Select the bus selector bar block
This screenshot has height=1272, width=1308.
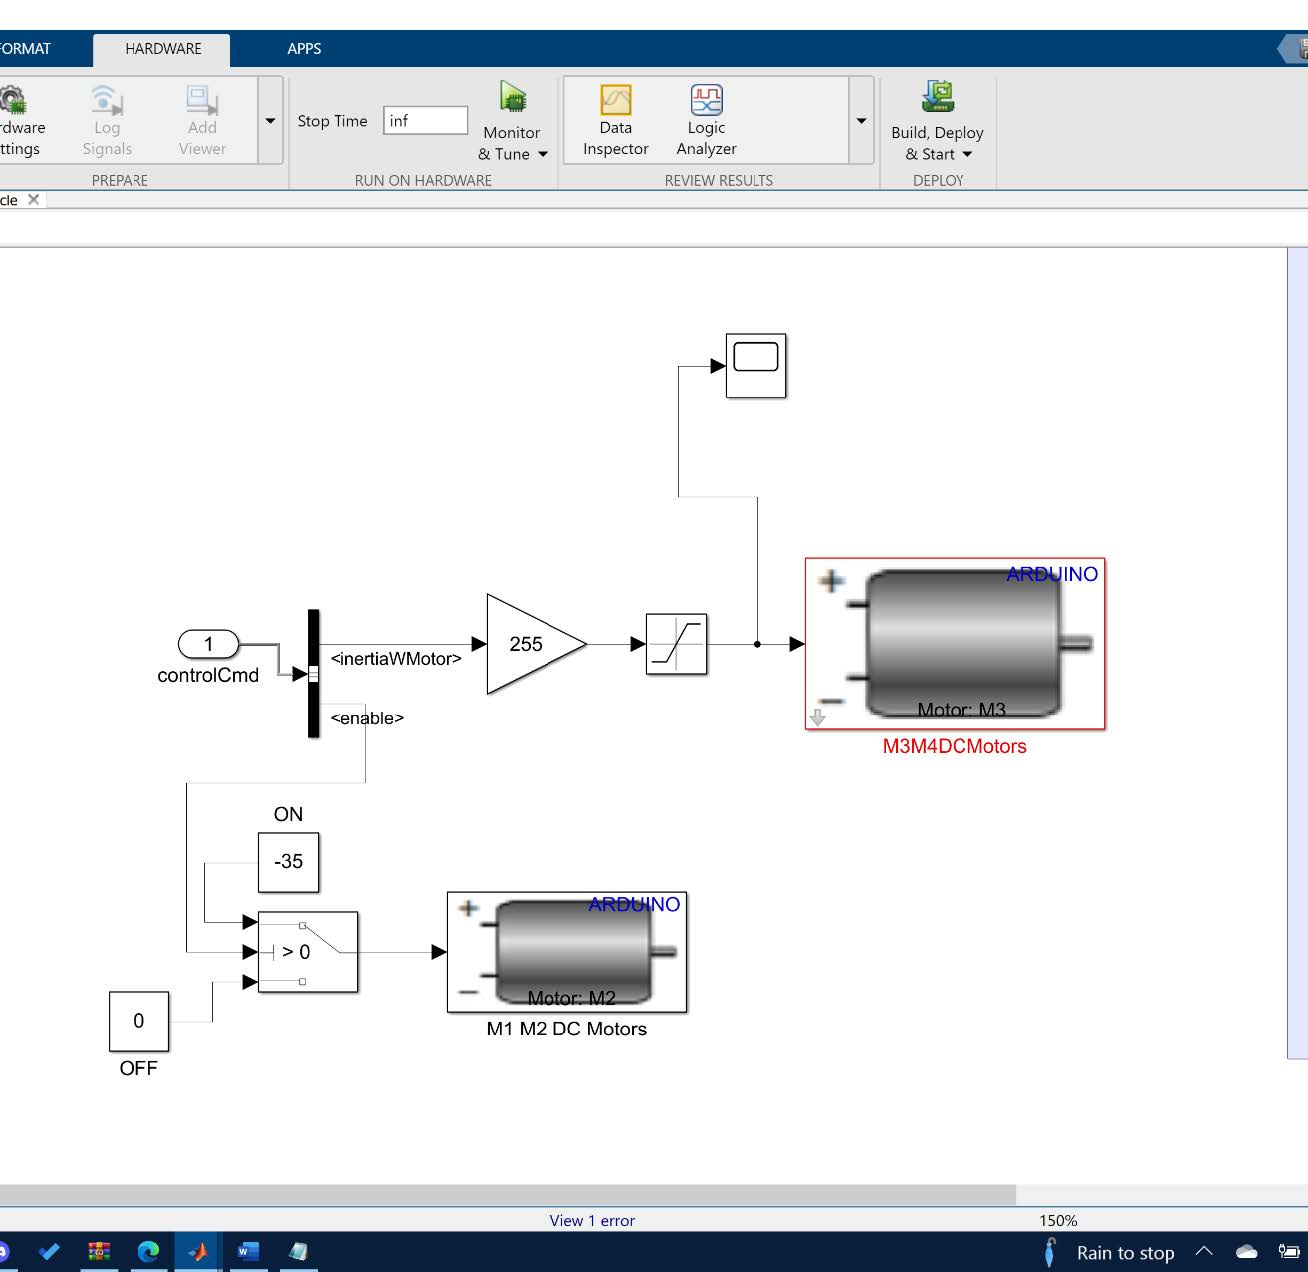click(x=313, y=673)
